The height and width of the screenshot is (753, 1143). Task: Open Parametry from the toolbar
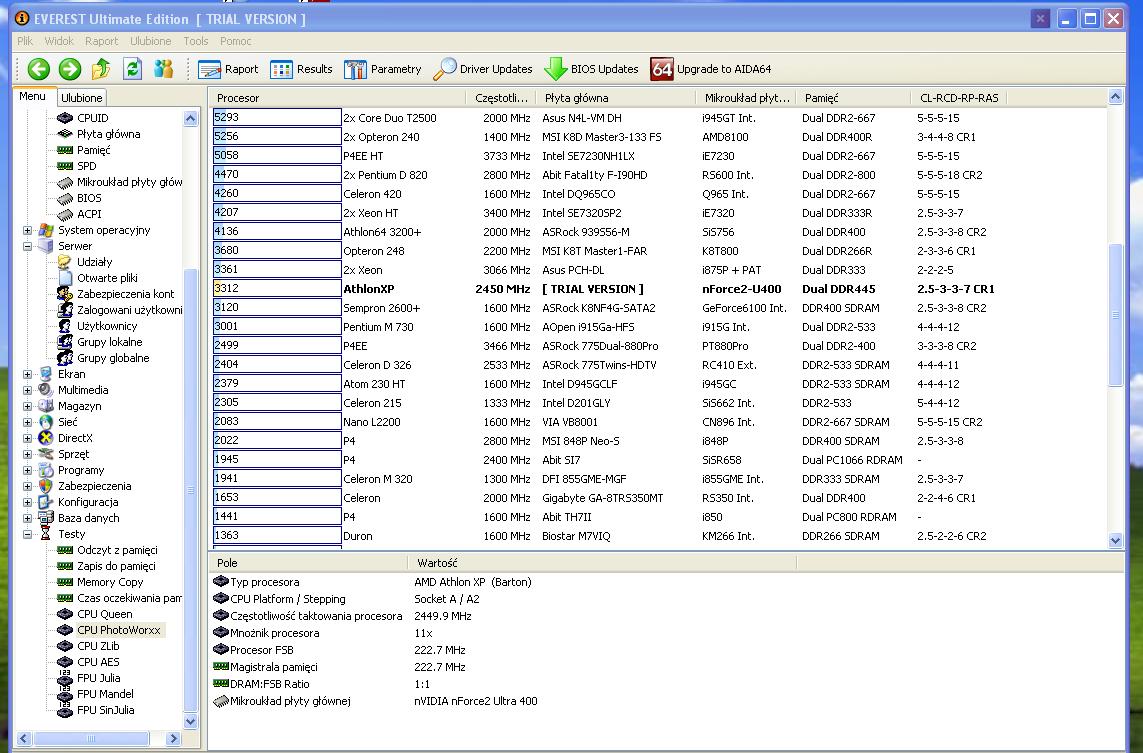pyautogui.click(x=383, y=69)
